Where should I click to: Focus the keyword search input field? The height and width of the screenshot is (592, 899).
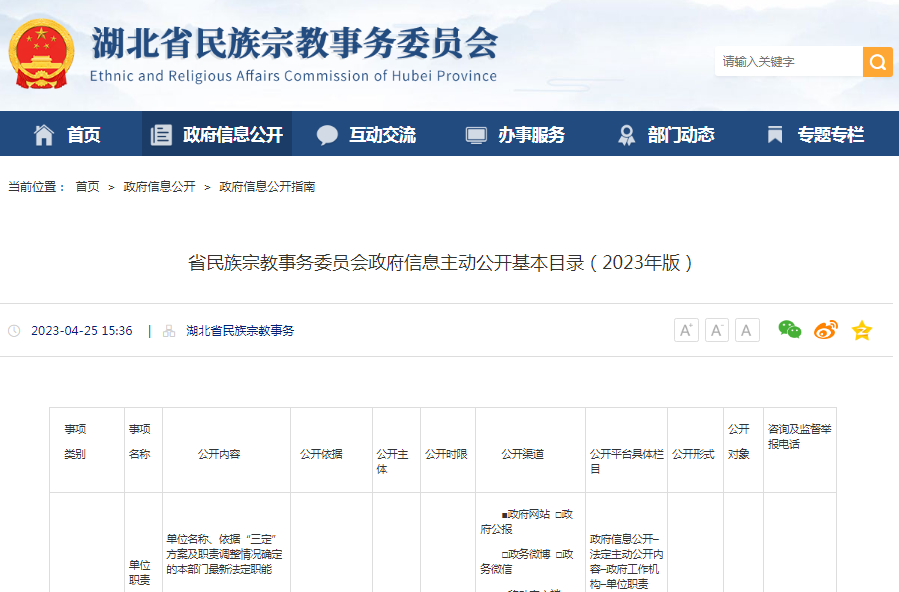787,62
